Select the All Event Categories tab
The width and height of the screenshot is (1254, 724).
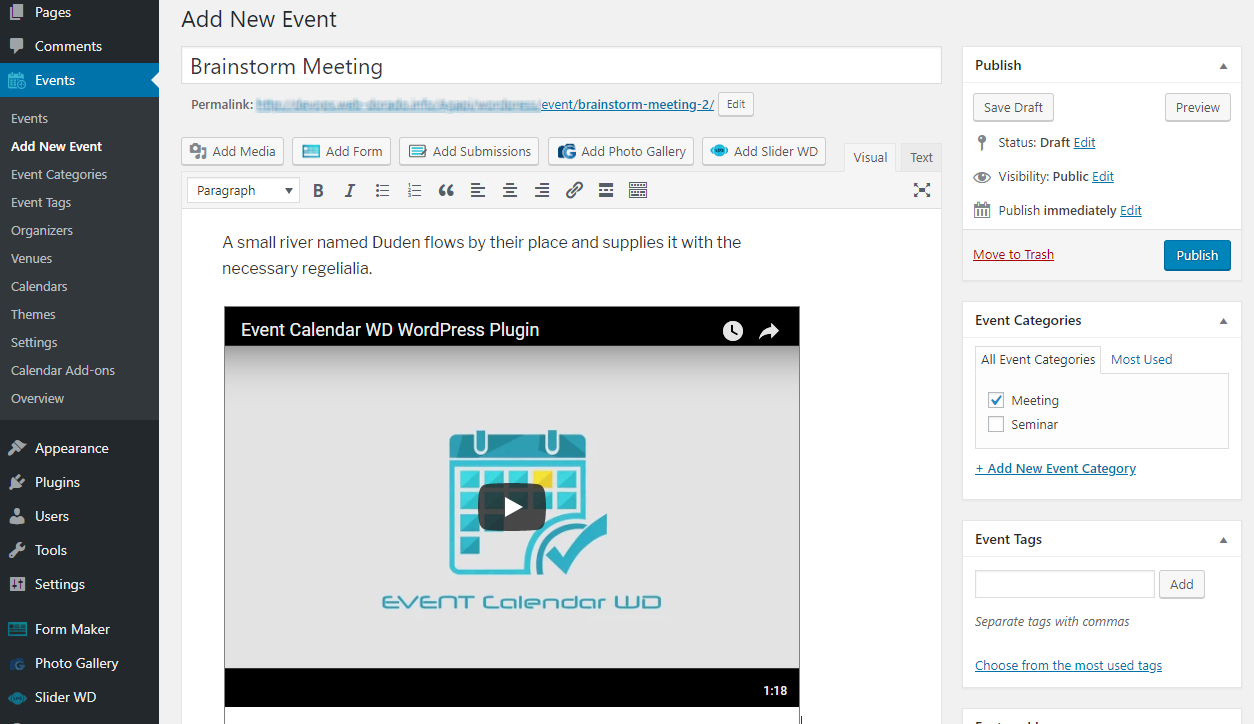tap(1038, 360)
